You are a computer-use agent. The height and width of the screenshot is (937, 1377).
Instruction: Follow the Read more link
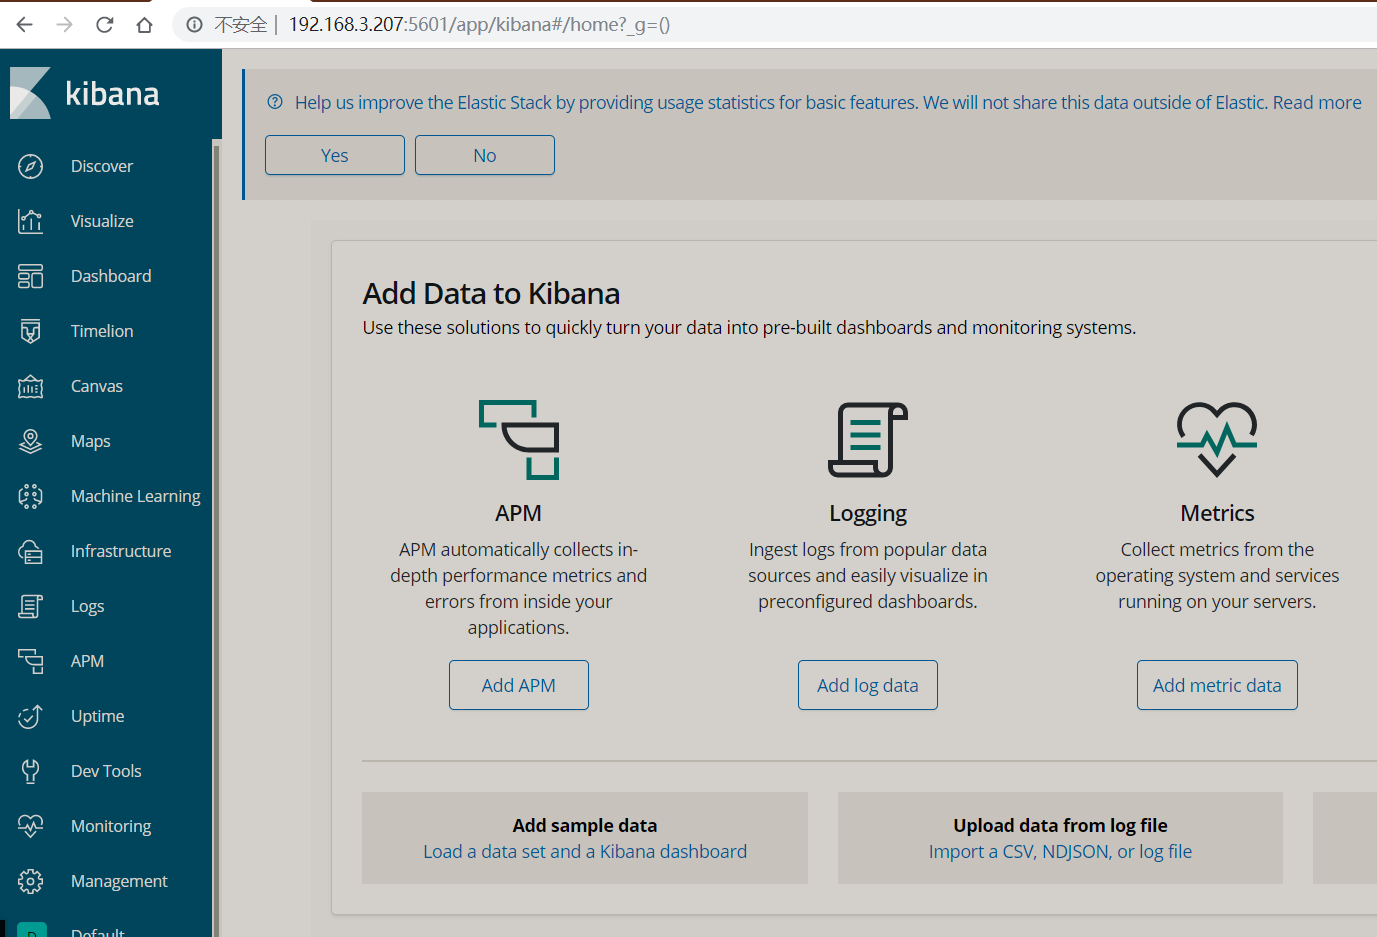(1316, 102)
